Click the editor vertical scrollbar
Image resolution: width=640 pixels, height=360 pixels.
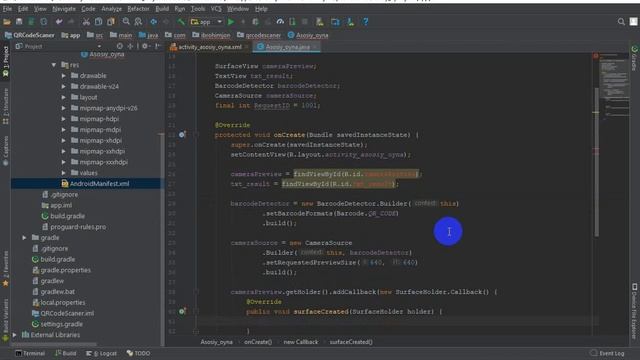click(596, 161)
